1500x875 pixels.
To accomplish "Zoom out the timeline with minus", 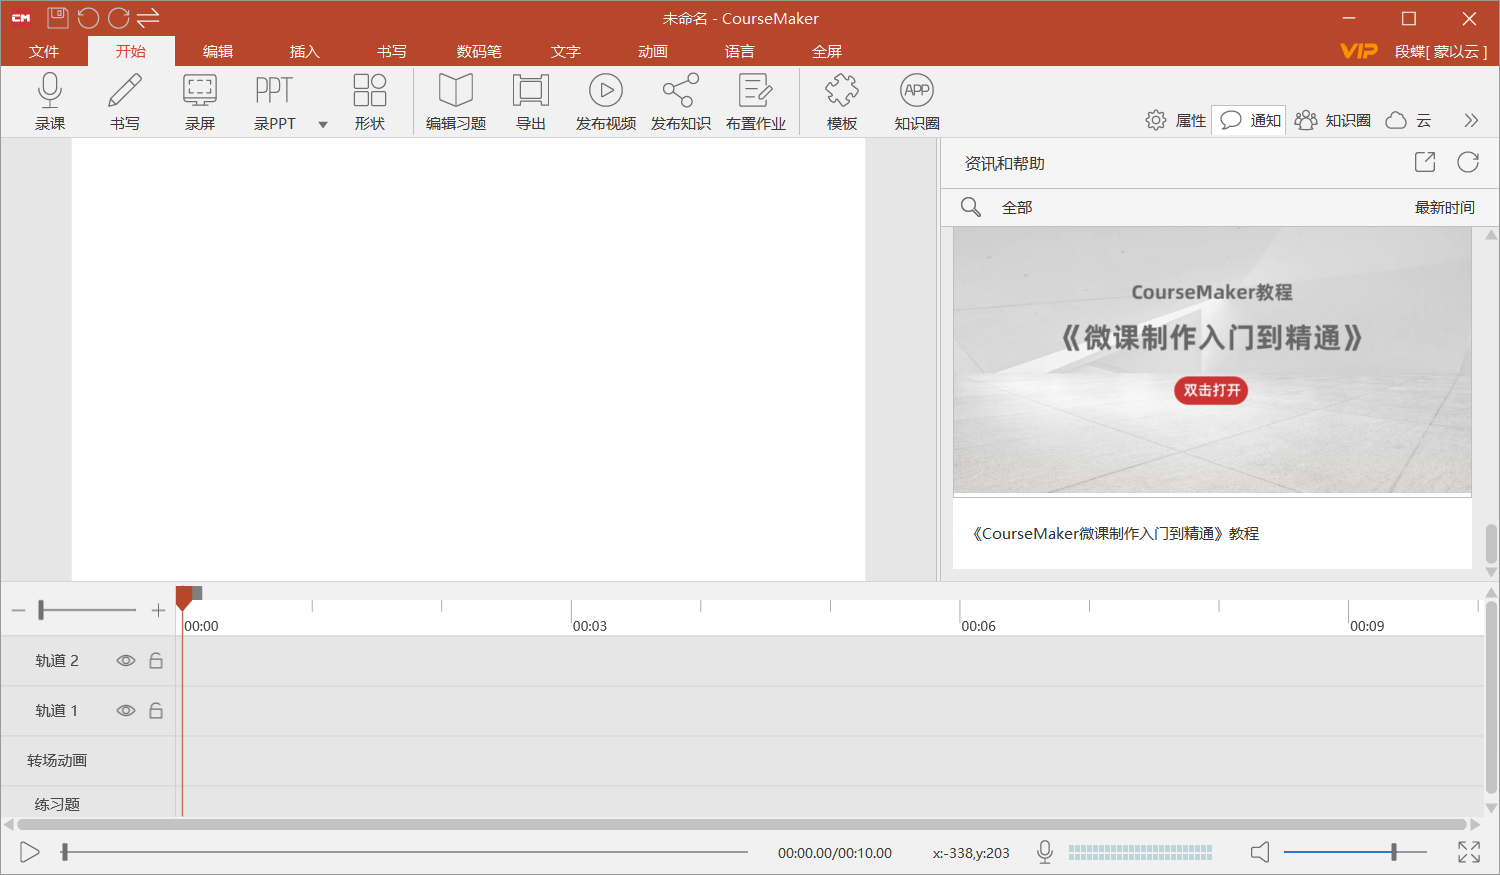I will tap(18, 610).
